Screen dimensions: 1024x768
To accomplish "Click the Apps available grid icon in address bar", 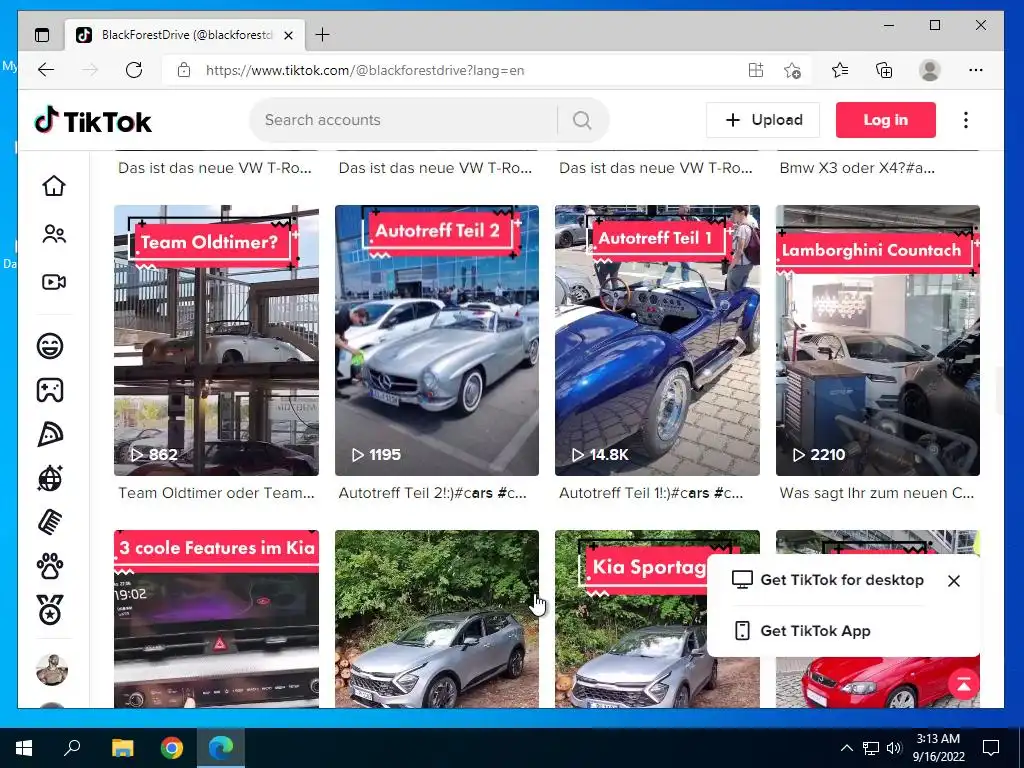I will (756, 70).
